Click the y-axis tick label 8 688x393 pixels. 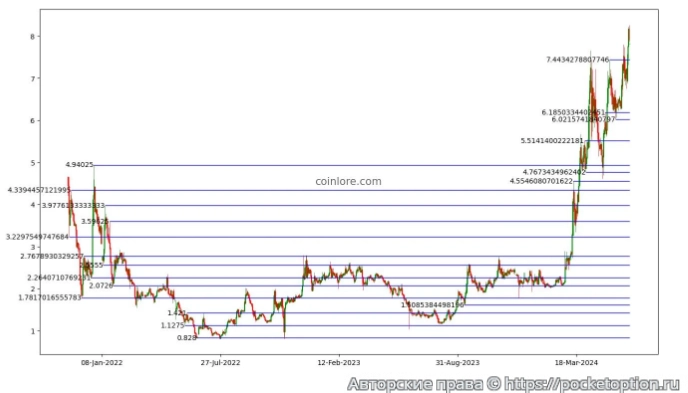click(32, 37)
